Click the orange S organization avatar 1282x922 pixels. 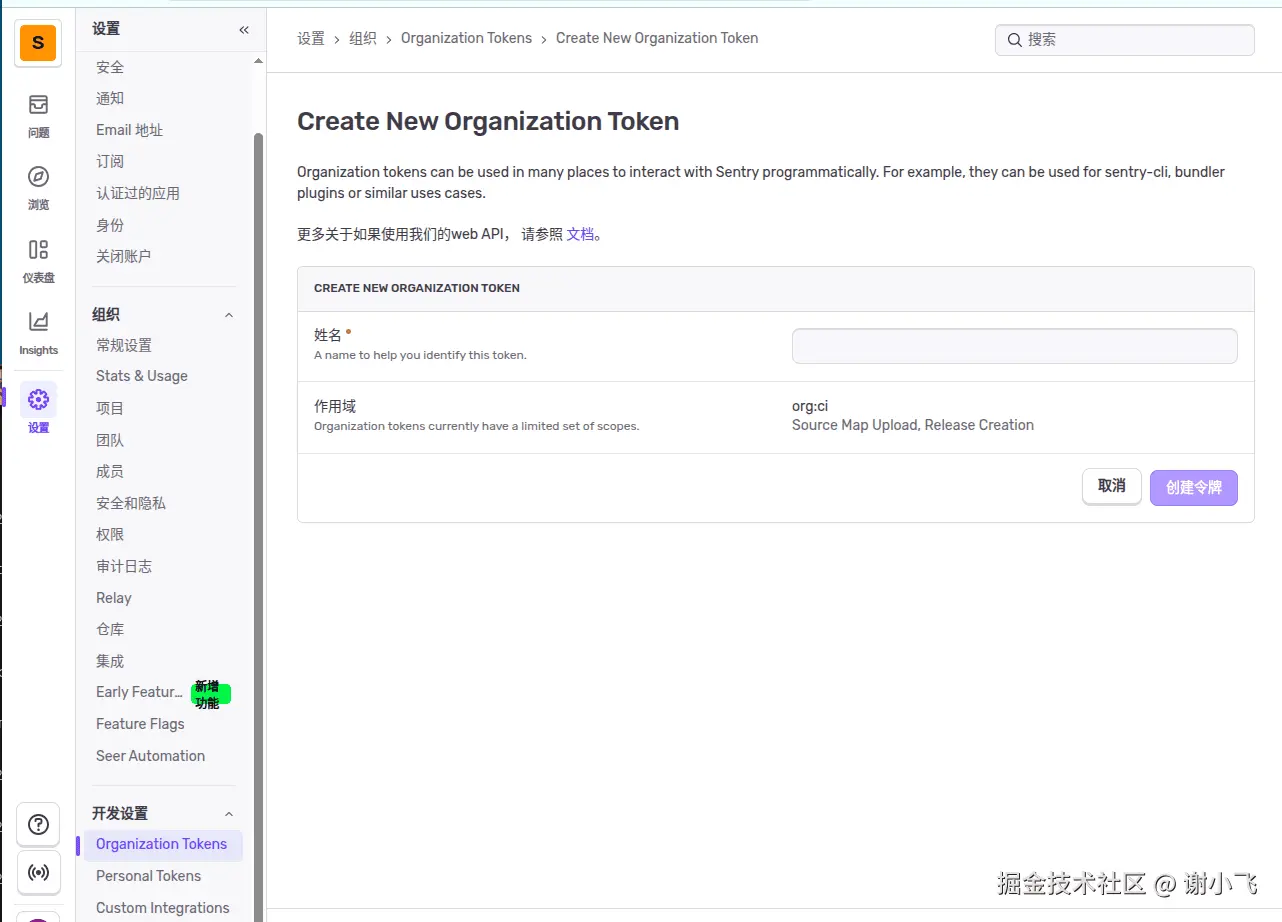click(37, 43)
